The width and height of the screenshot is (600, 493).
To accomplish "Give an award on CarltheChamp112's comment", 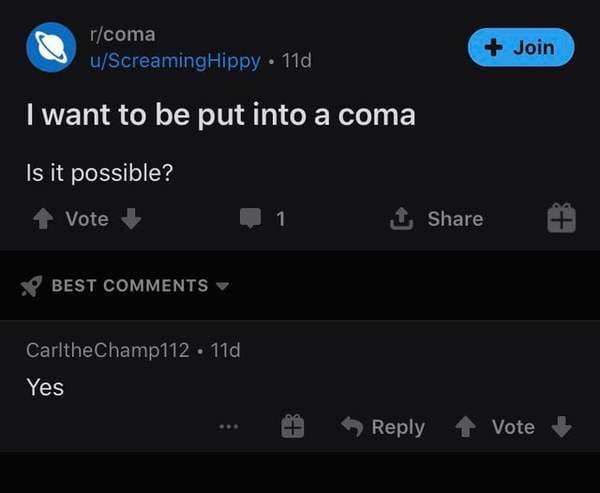I will coord(293,426).
